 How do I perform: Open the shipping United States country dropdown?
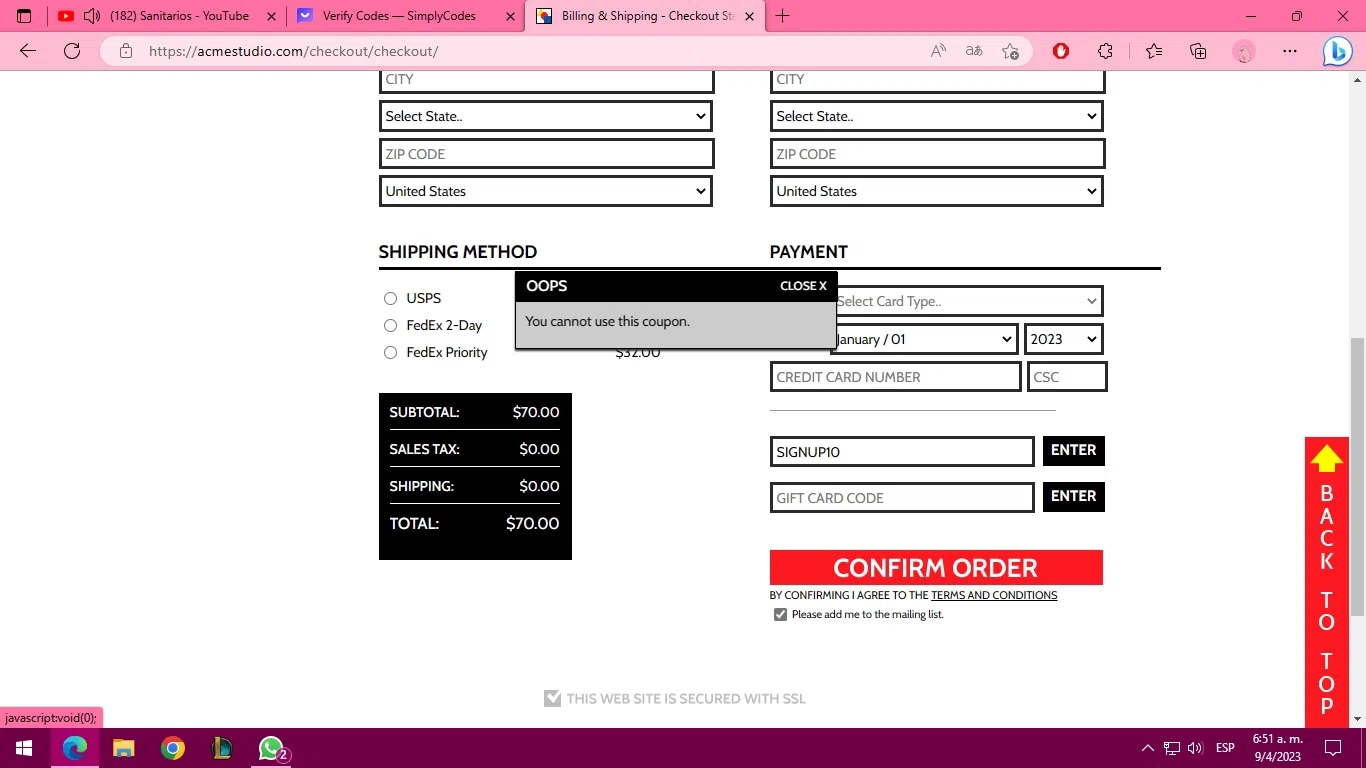(937, 191)
